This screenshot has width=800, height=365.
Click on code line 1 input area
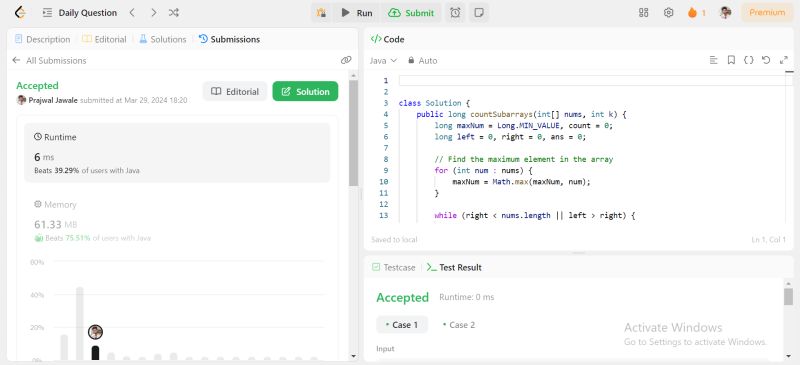click(x=592, y=81)
